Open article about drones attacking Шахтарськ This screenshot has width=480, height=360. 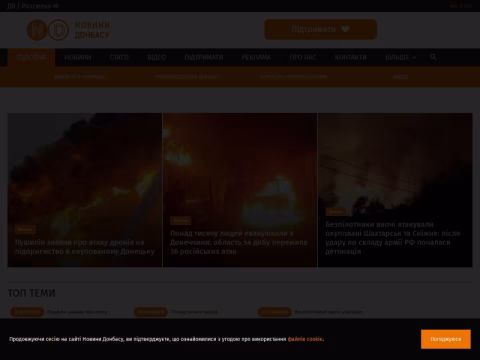click(x=393, y=238)
